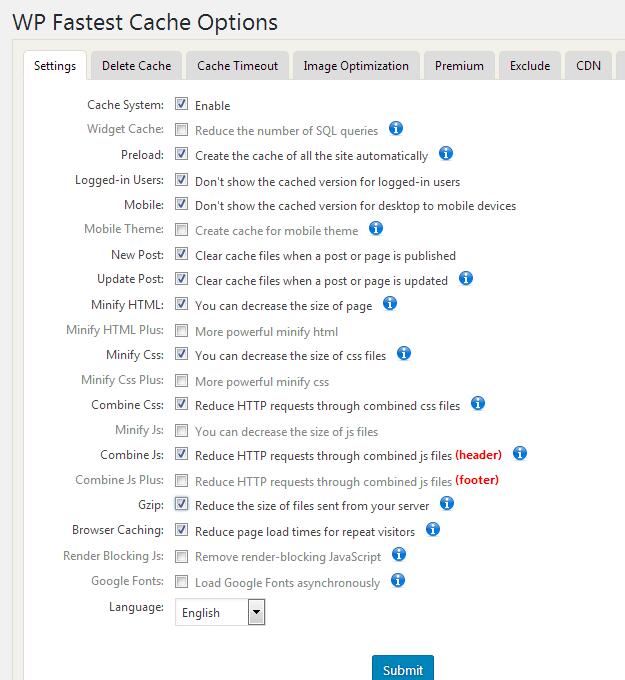The image size is (625, 680).
Task: Show info for Update Post option
Action: click(466, 278)
